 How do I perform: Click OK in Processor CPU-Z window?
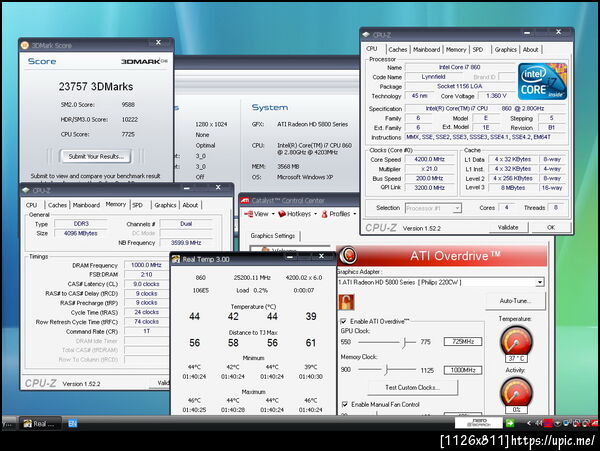click(551, 227)
